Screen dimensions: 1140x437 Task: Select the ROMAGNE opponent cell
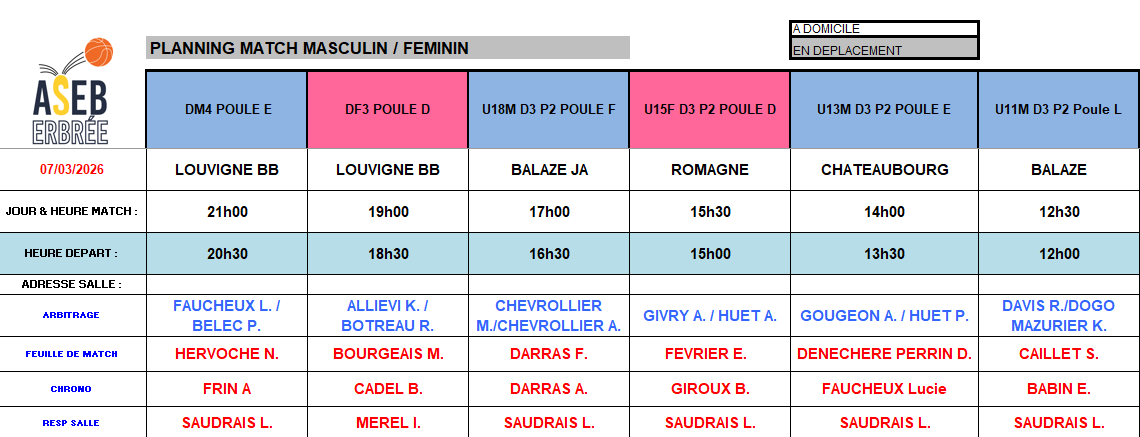(x=710, y=170)
